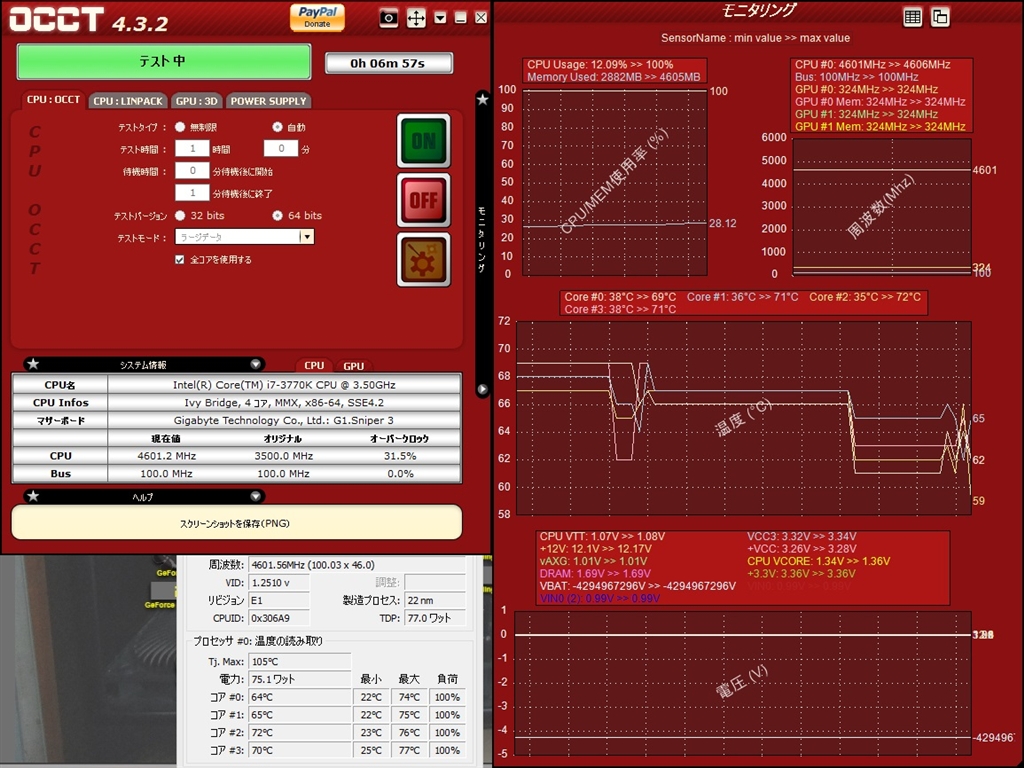Viewport: 1024px width, 768px height.
Task: Click the four-arrow move window icon
Action: 416,18
